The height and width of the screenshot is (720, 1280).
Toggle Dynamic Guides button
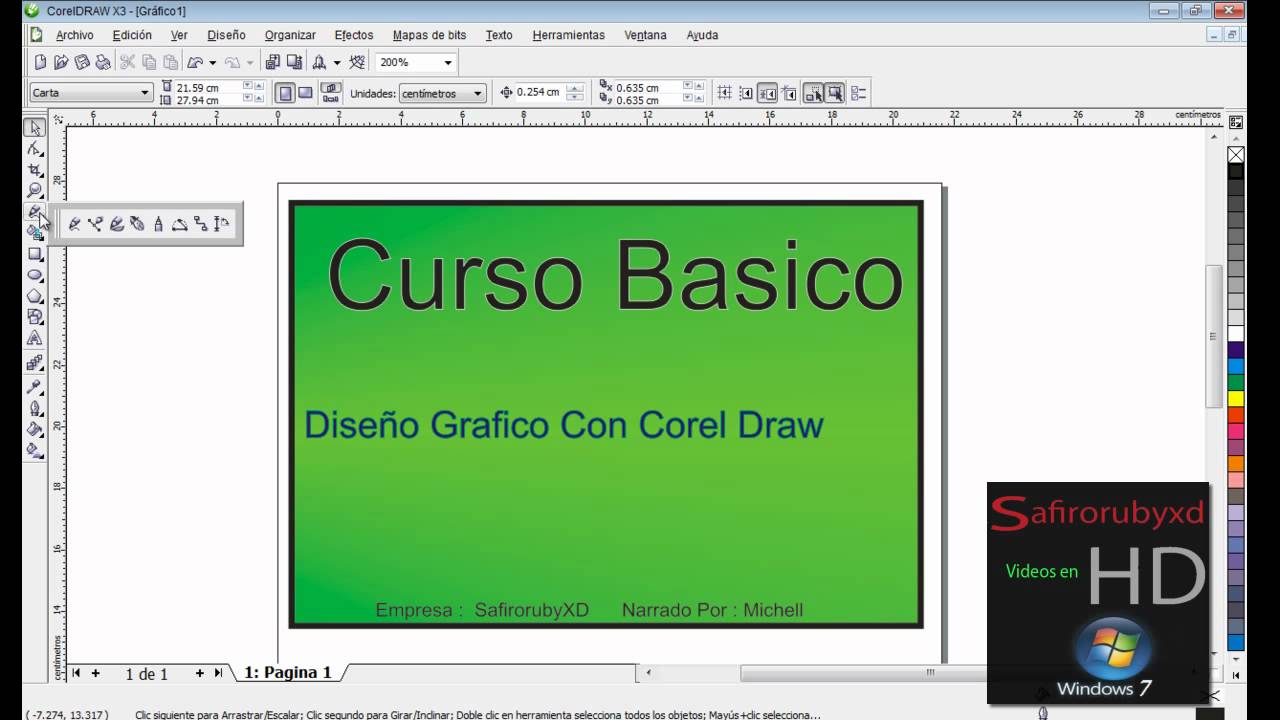point(789,93)
